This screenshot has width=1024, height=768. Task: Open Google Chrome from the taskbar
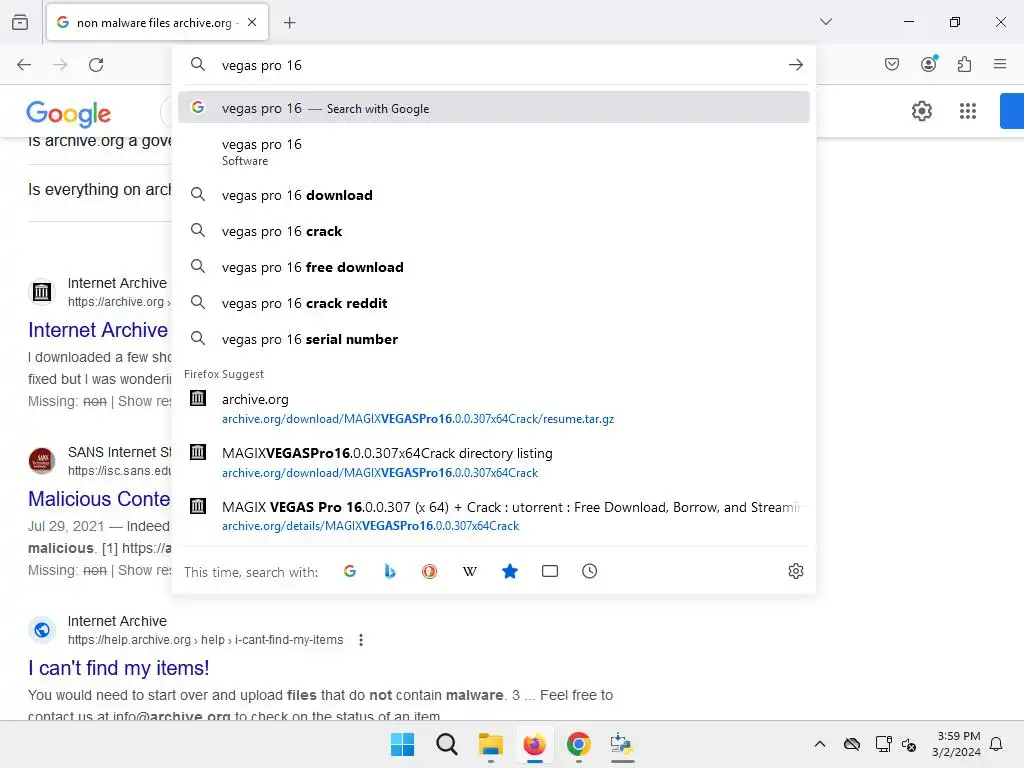pos(578,744)
